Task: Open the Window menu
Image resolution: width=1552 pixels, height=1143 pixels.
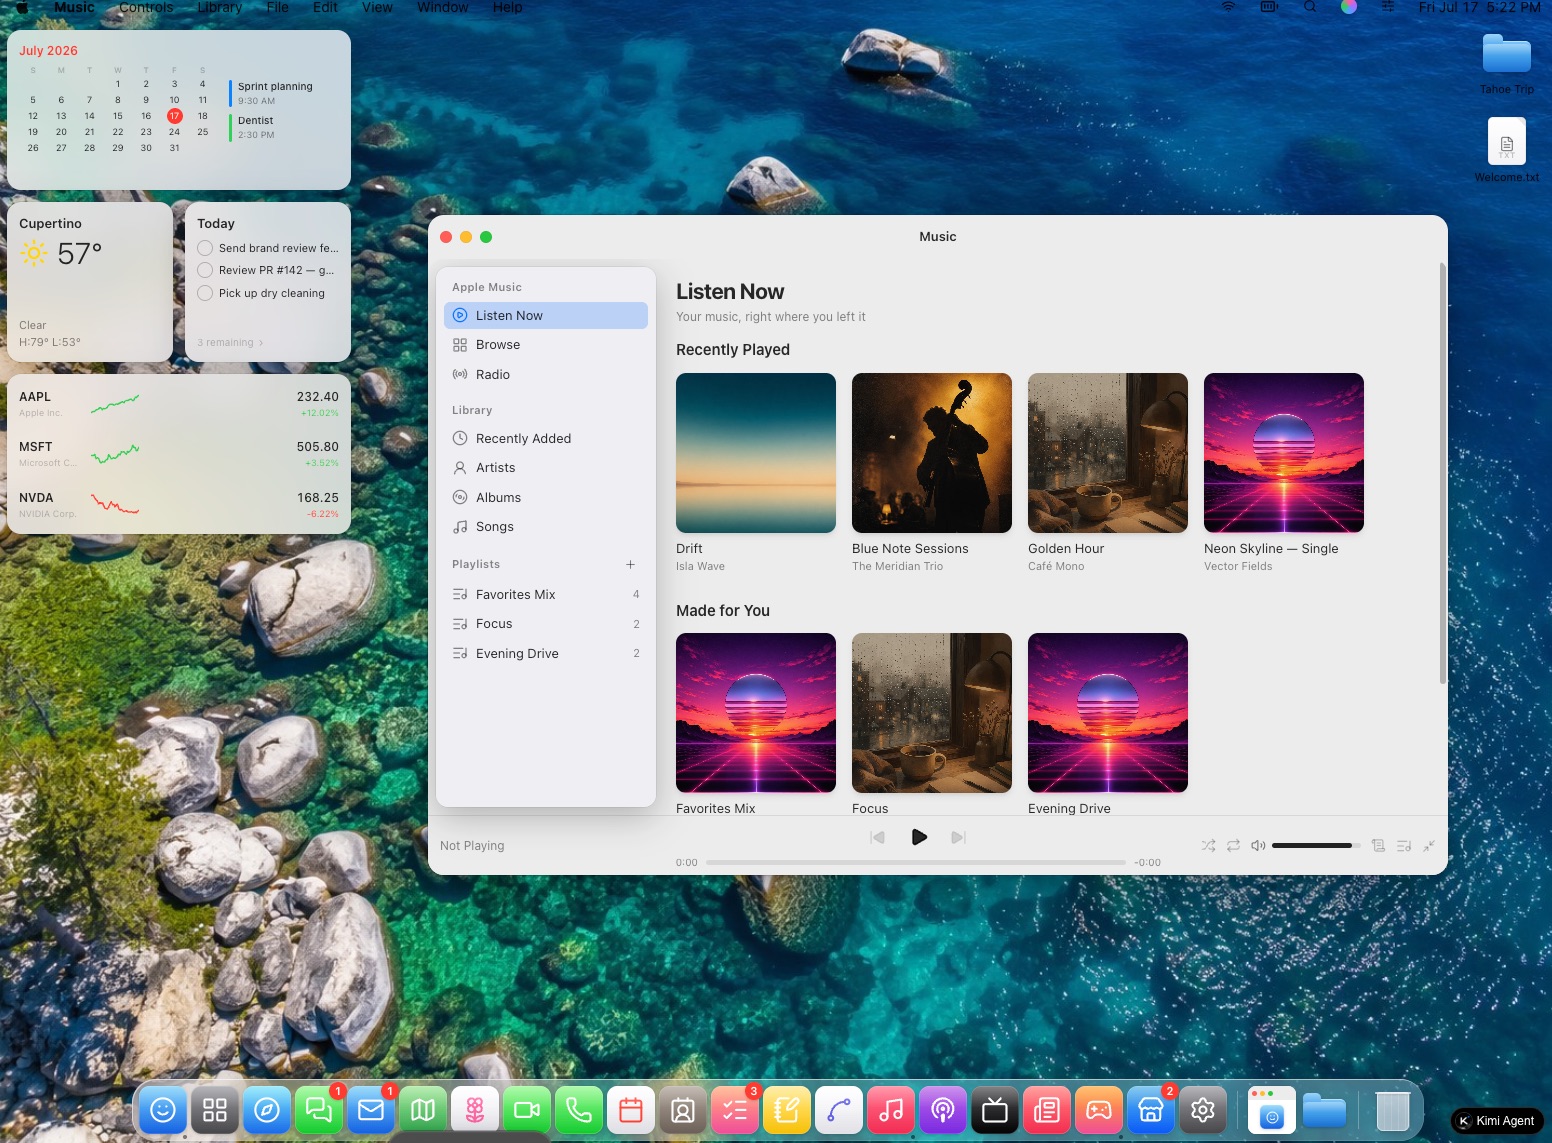Action: coord(443,7)
